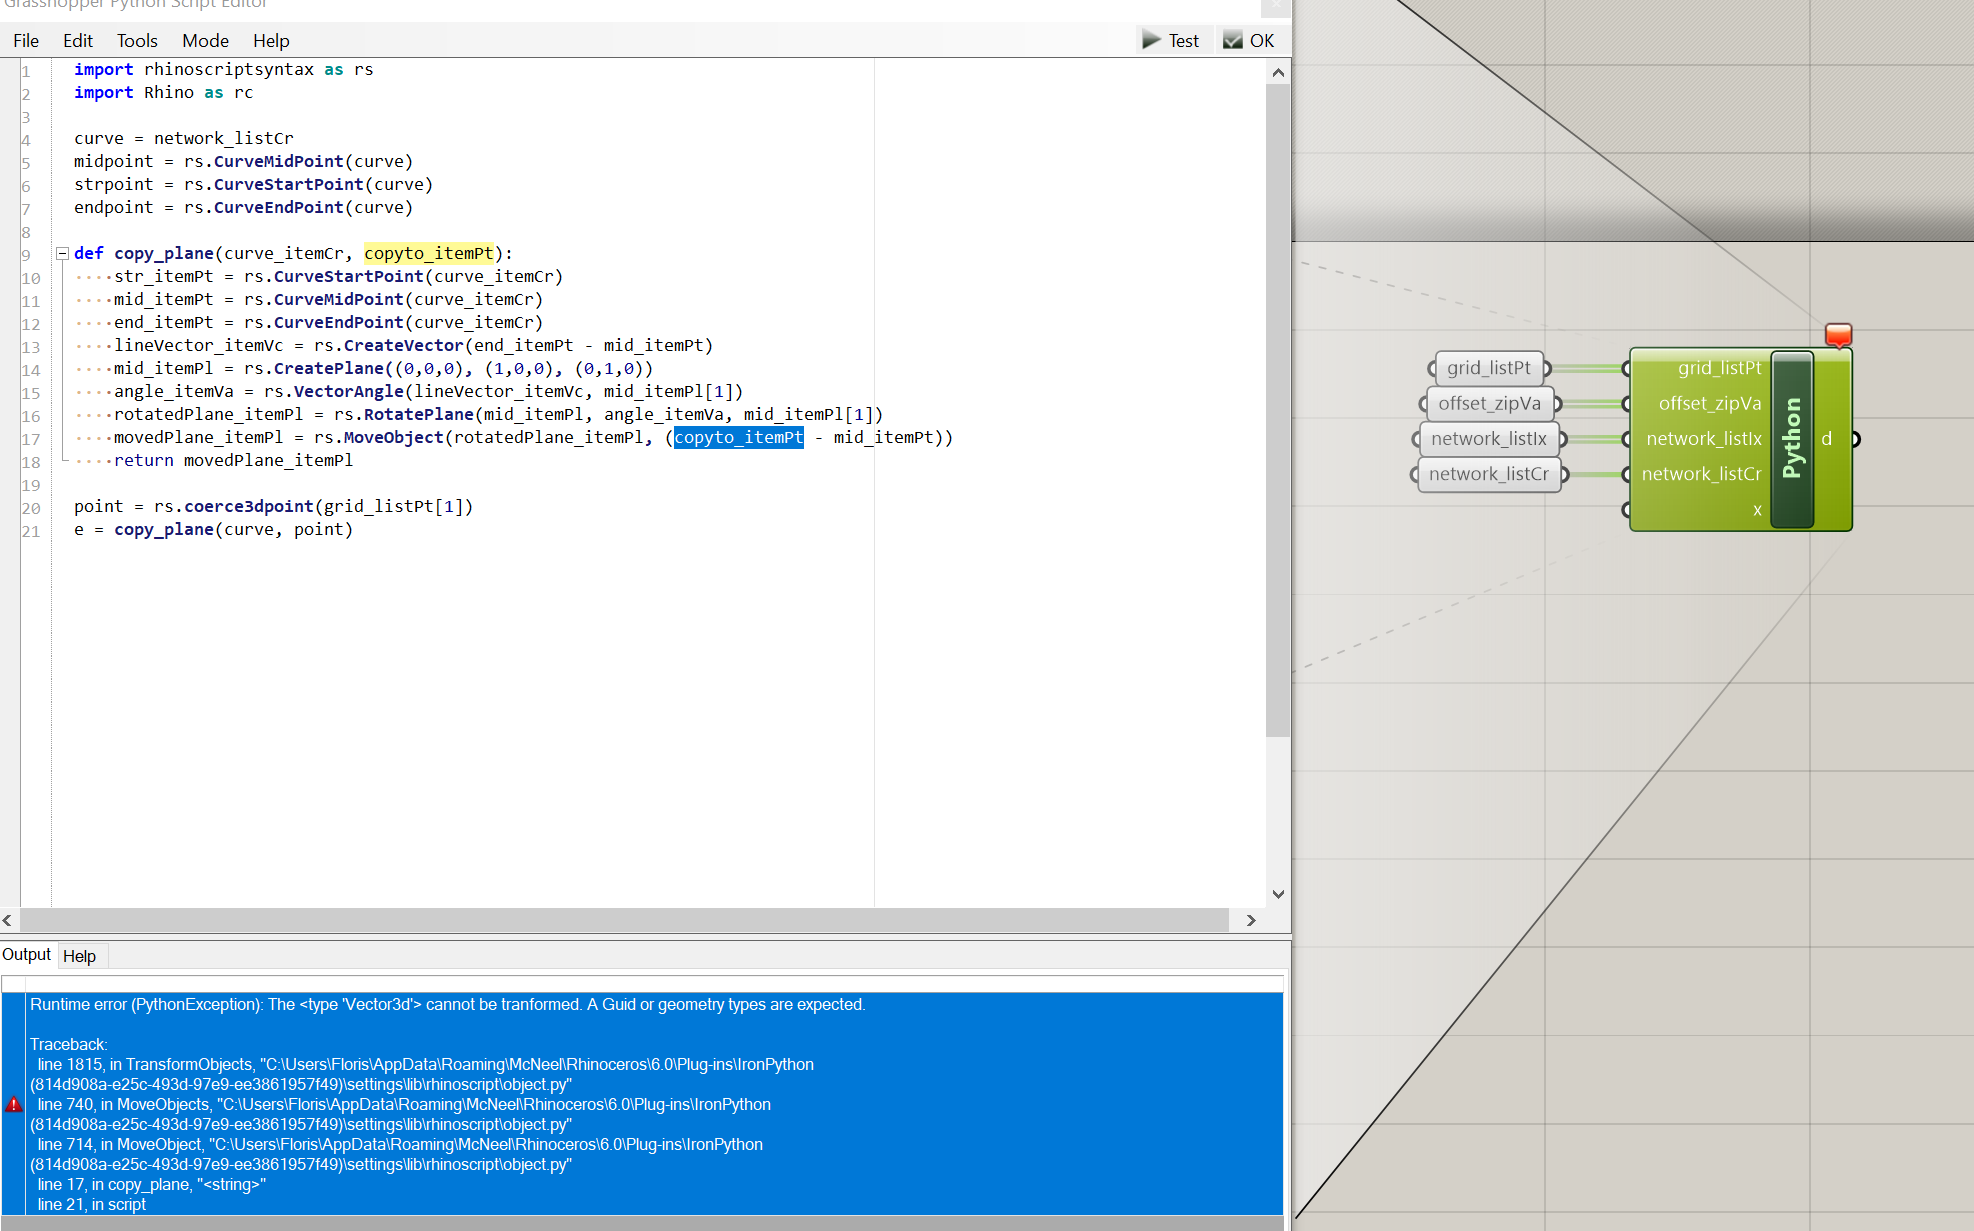The image size is (1974, 1231).
Task: Switch to the Help output tab
Action: [79, 956]
